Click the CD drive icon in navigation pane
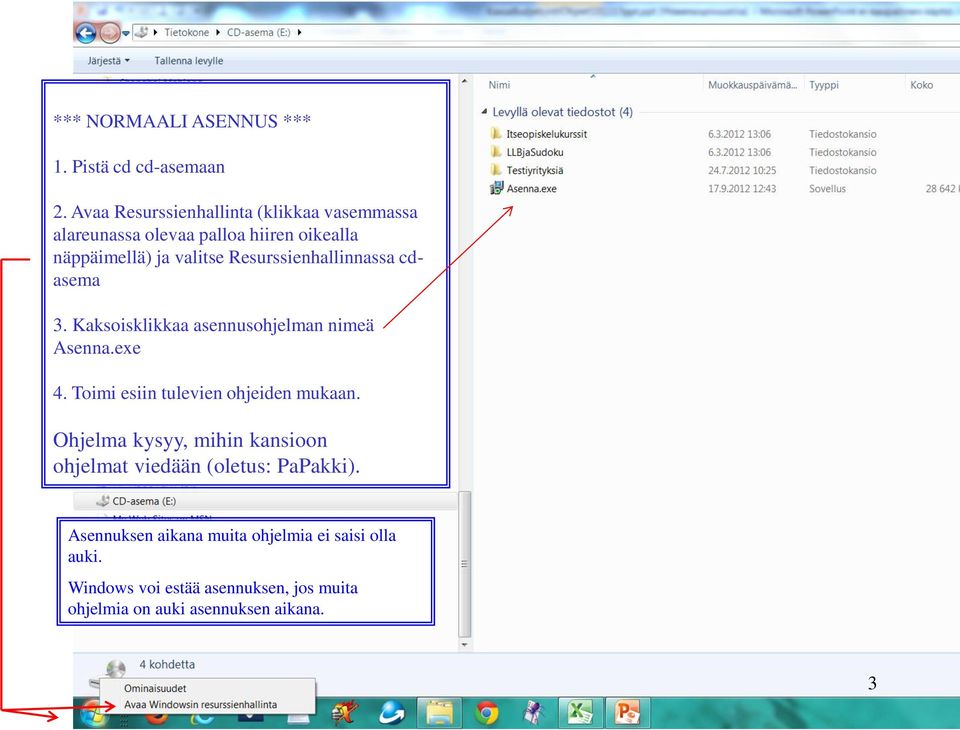 click(x=102, y=501)
